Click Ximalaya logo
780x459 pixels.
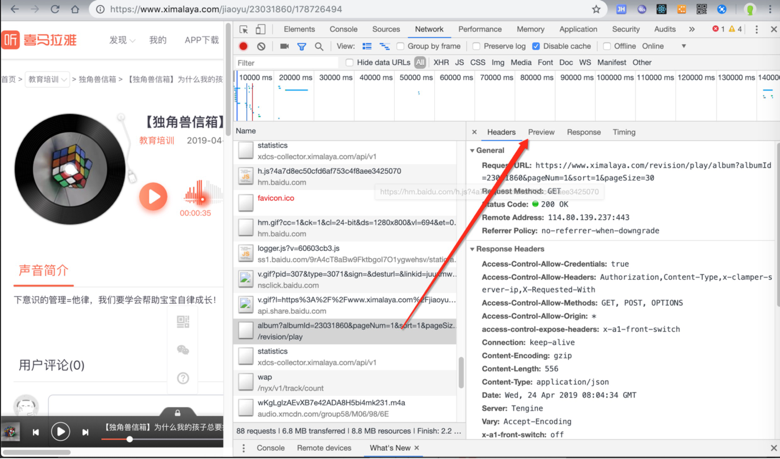[39, 40]
